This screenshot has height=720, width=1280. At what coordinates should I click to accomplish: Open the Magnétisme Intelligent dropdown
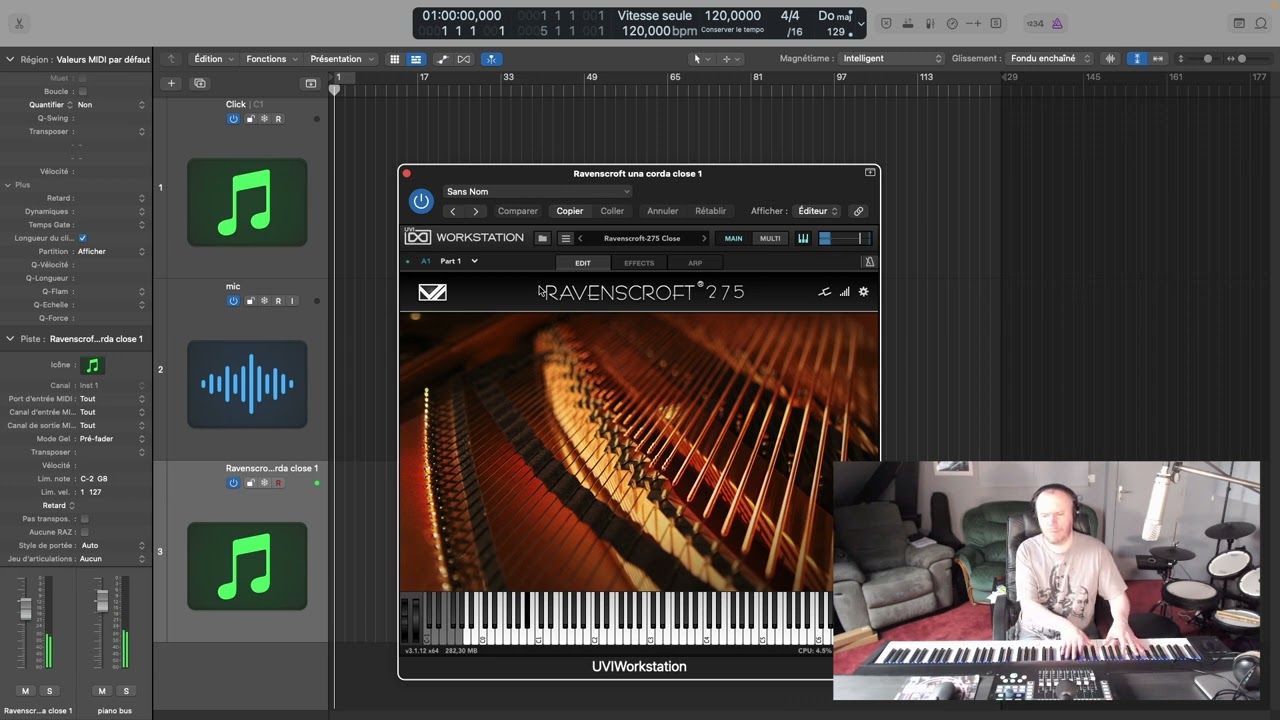(x=891, y=58)
